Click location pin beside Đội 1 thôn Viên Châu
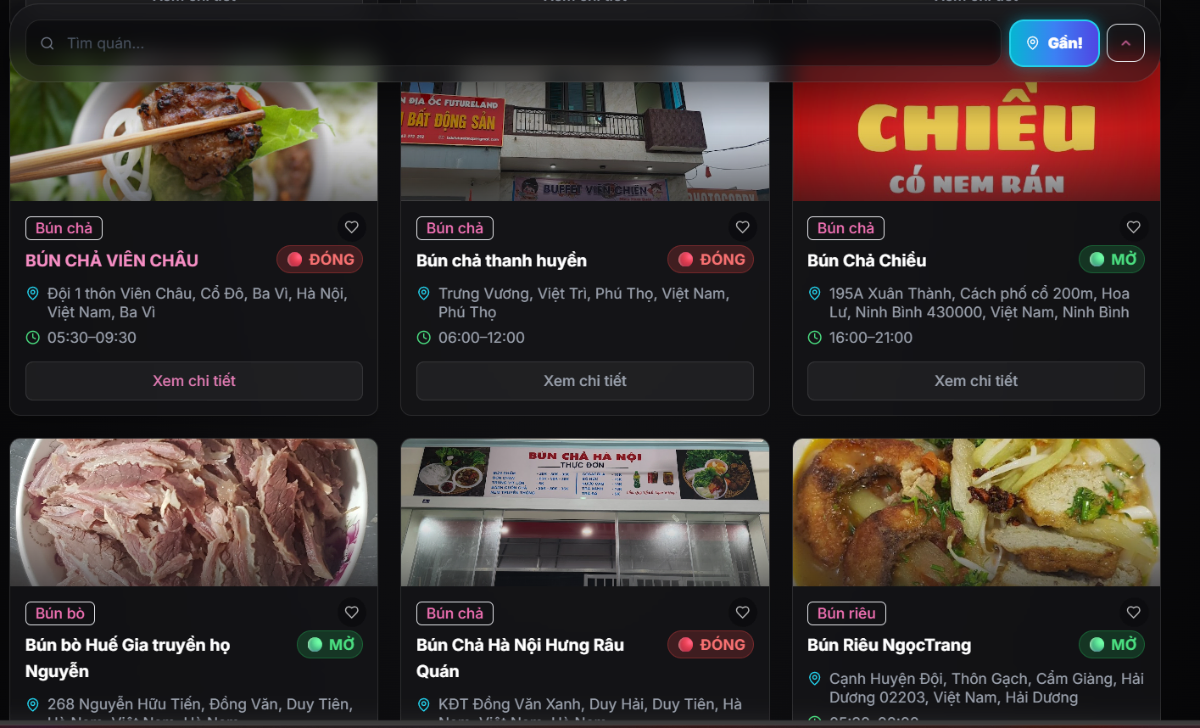This screenshot has height=728, width=1200. click(33, 294)
